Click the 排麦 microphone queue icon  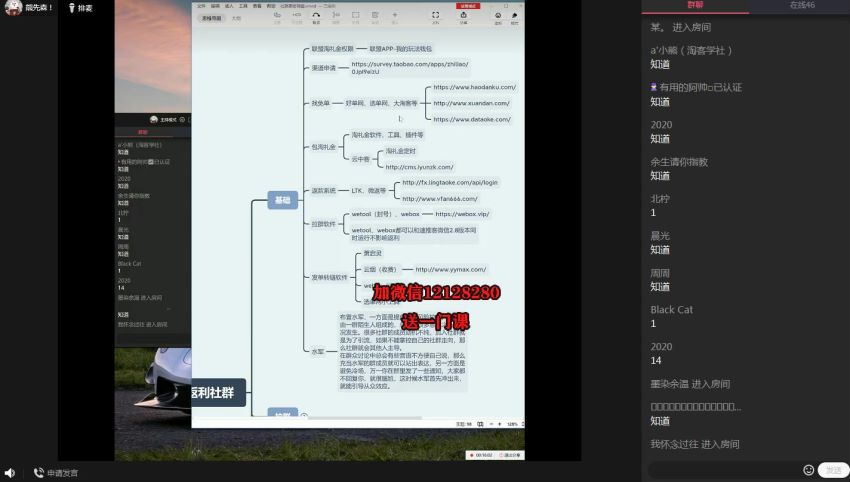[x=72, y=8]
